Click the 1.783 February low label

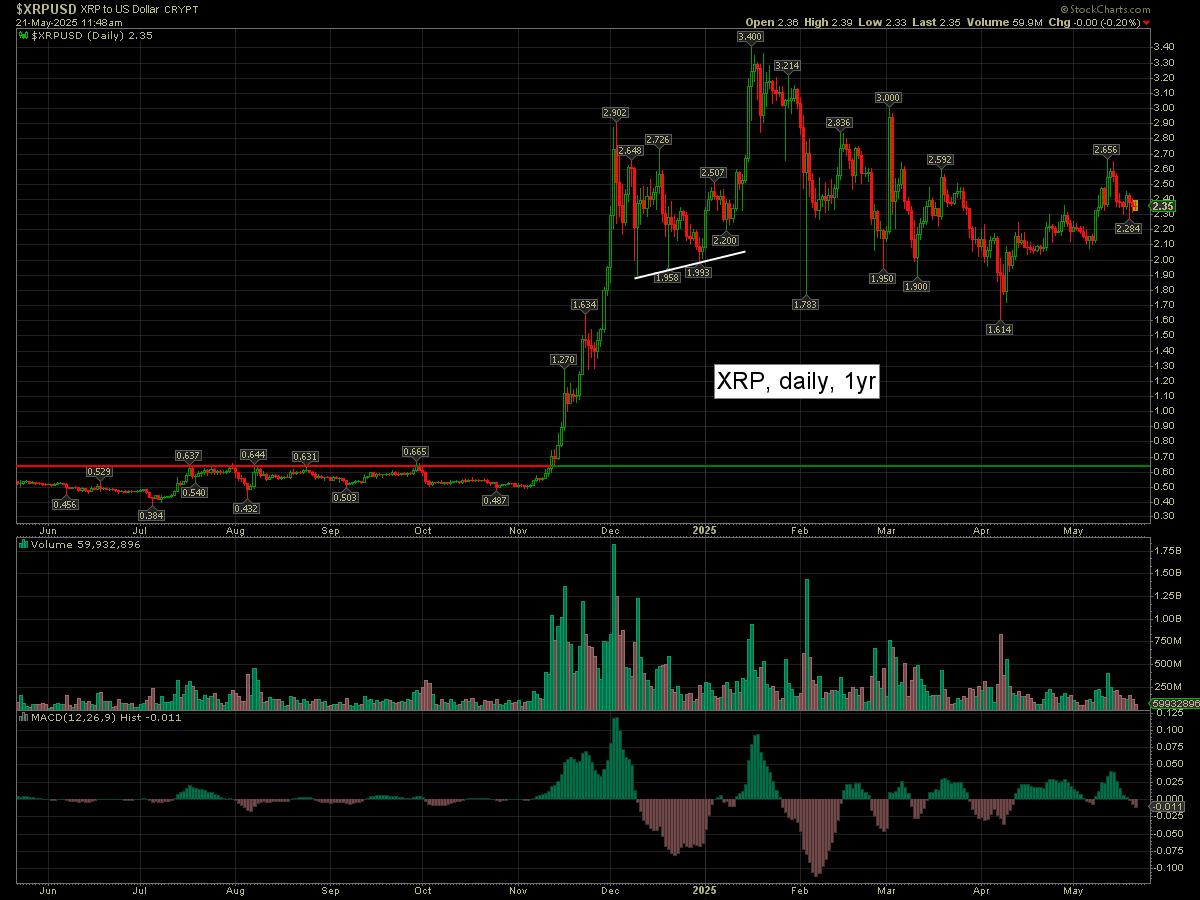pos(805,303)
